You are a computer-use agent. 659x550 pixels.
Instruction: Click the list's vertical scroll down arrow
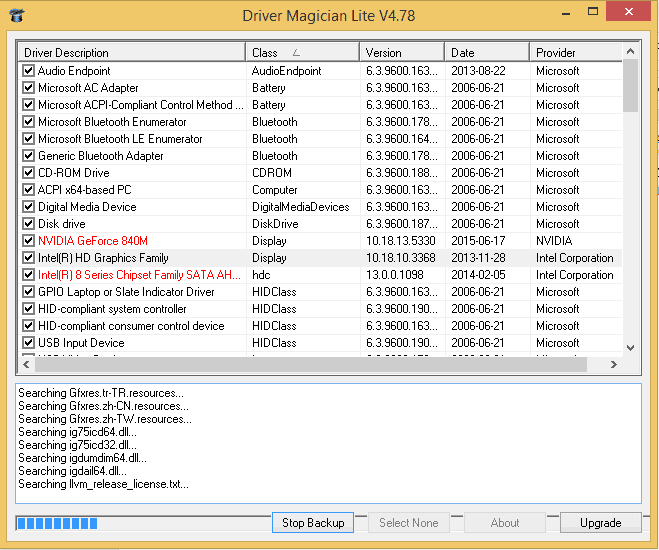pyautogui.click(x=630, y=348)
